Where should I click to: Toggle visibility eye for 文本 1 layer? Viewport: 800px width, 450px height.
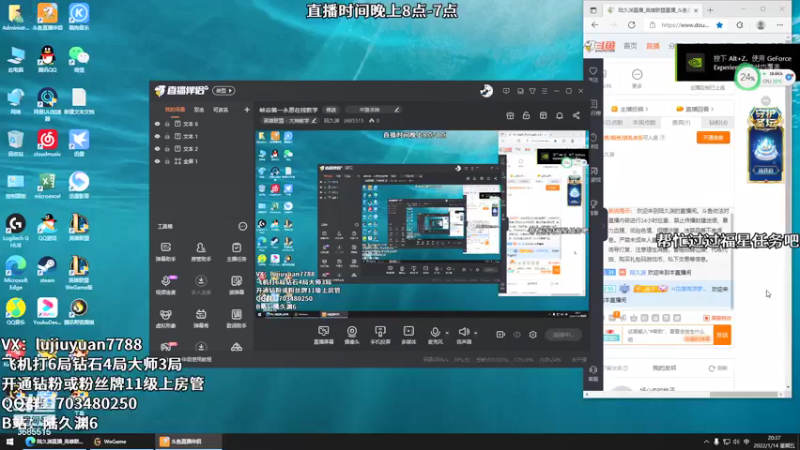(x=157, y=136)
